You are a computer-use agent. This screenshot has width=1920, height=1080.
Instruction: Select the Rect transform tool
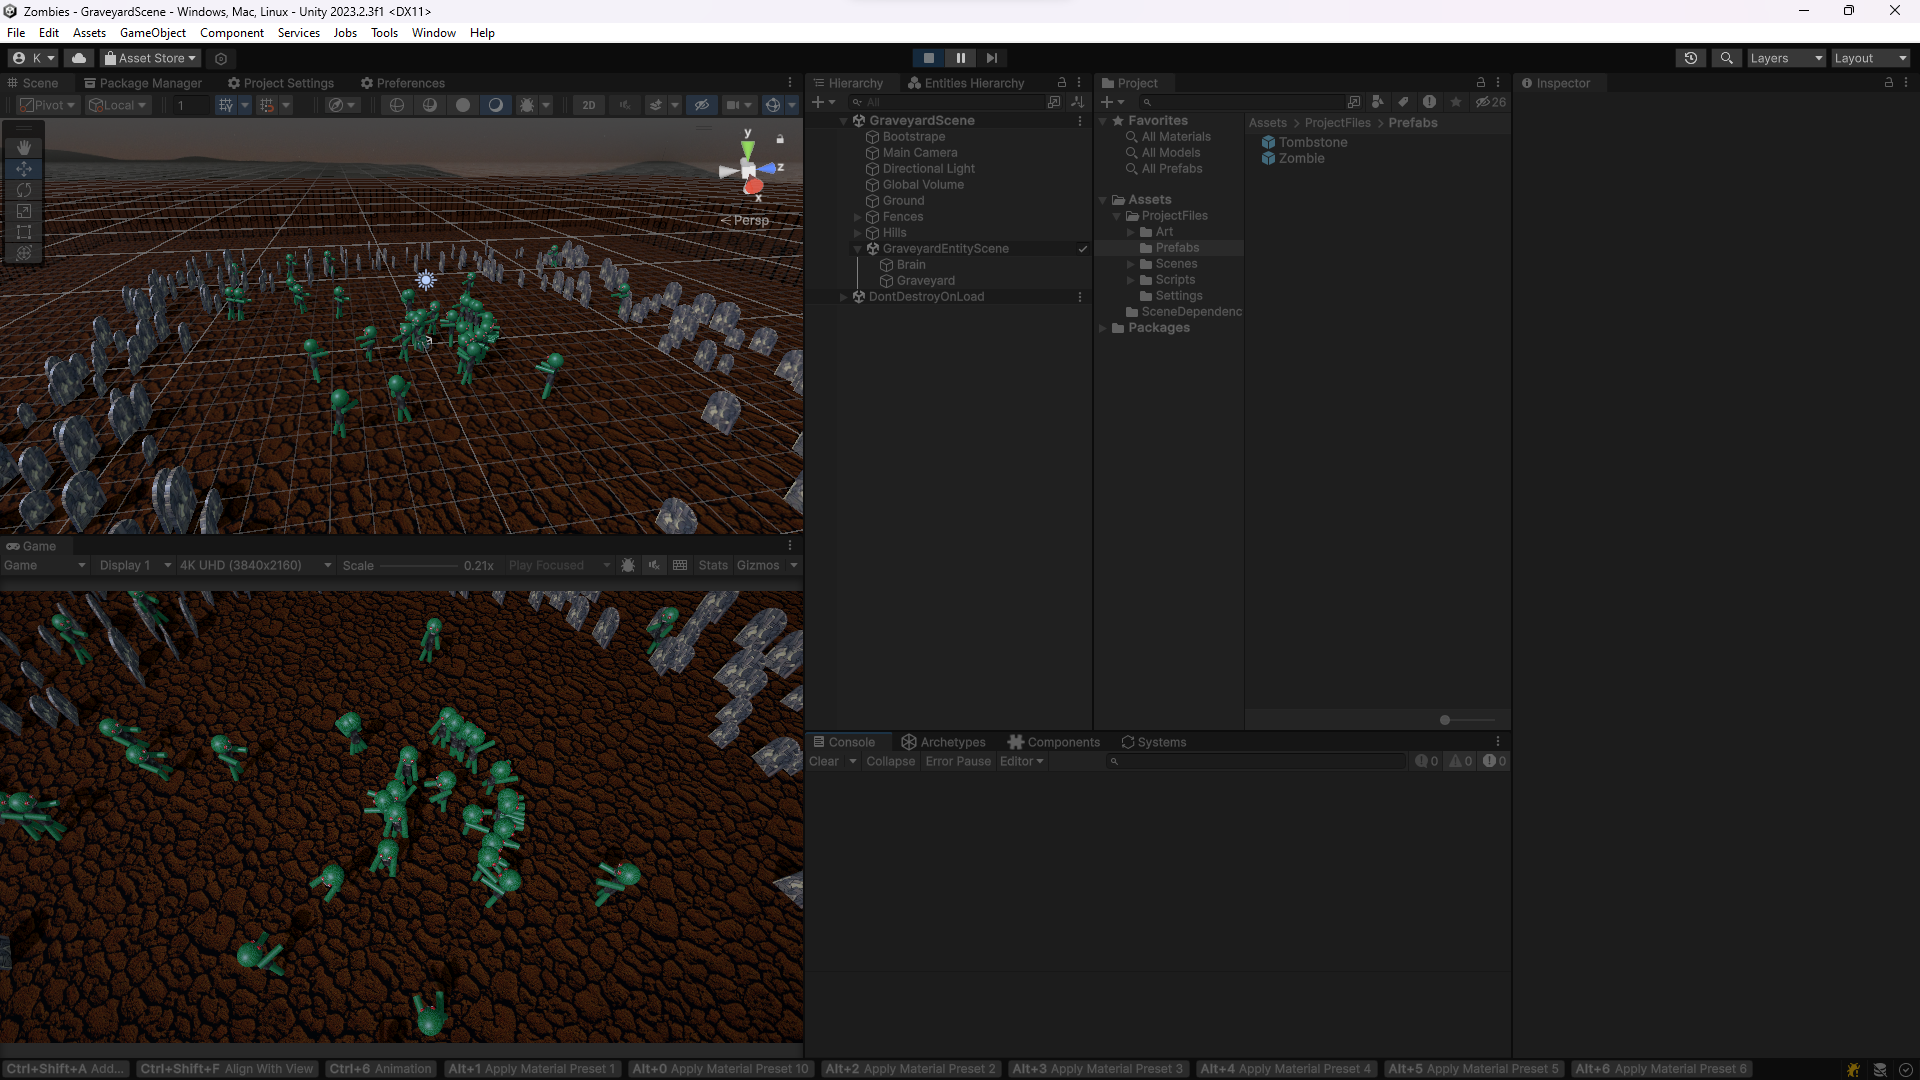24,232
